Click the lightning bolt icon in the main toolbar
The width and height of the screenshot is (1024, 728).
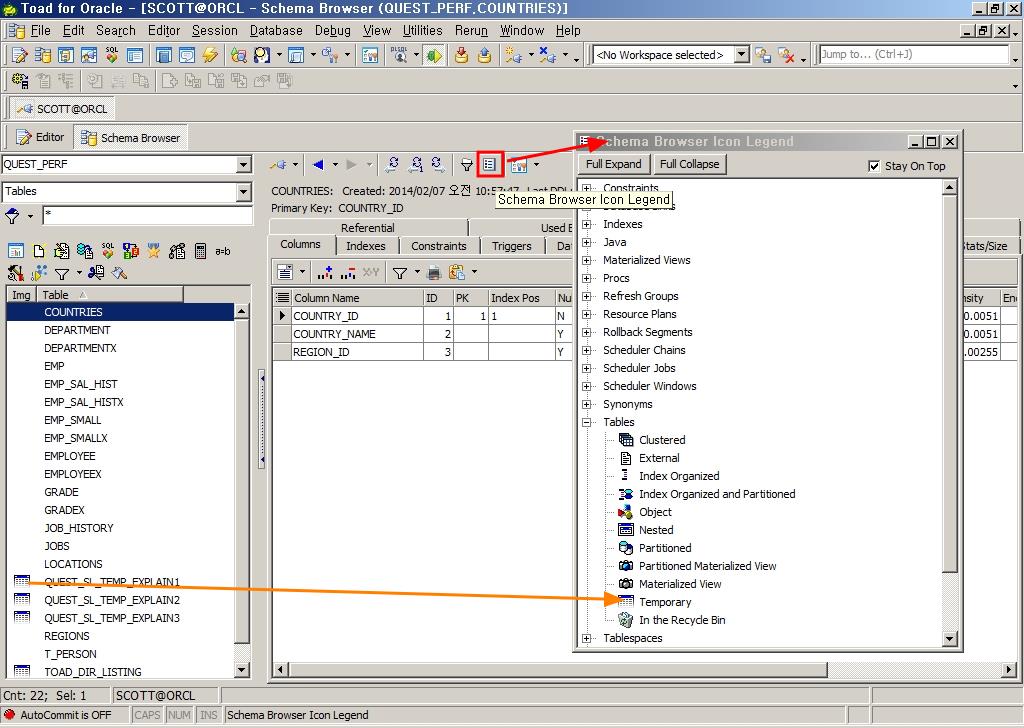click(209, 55)
